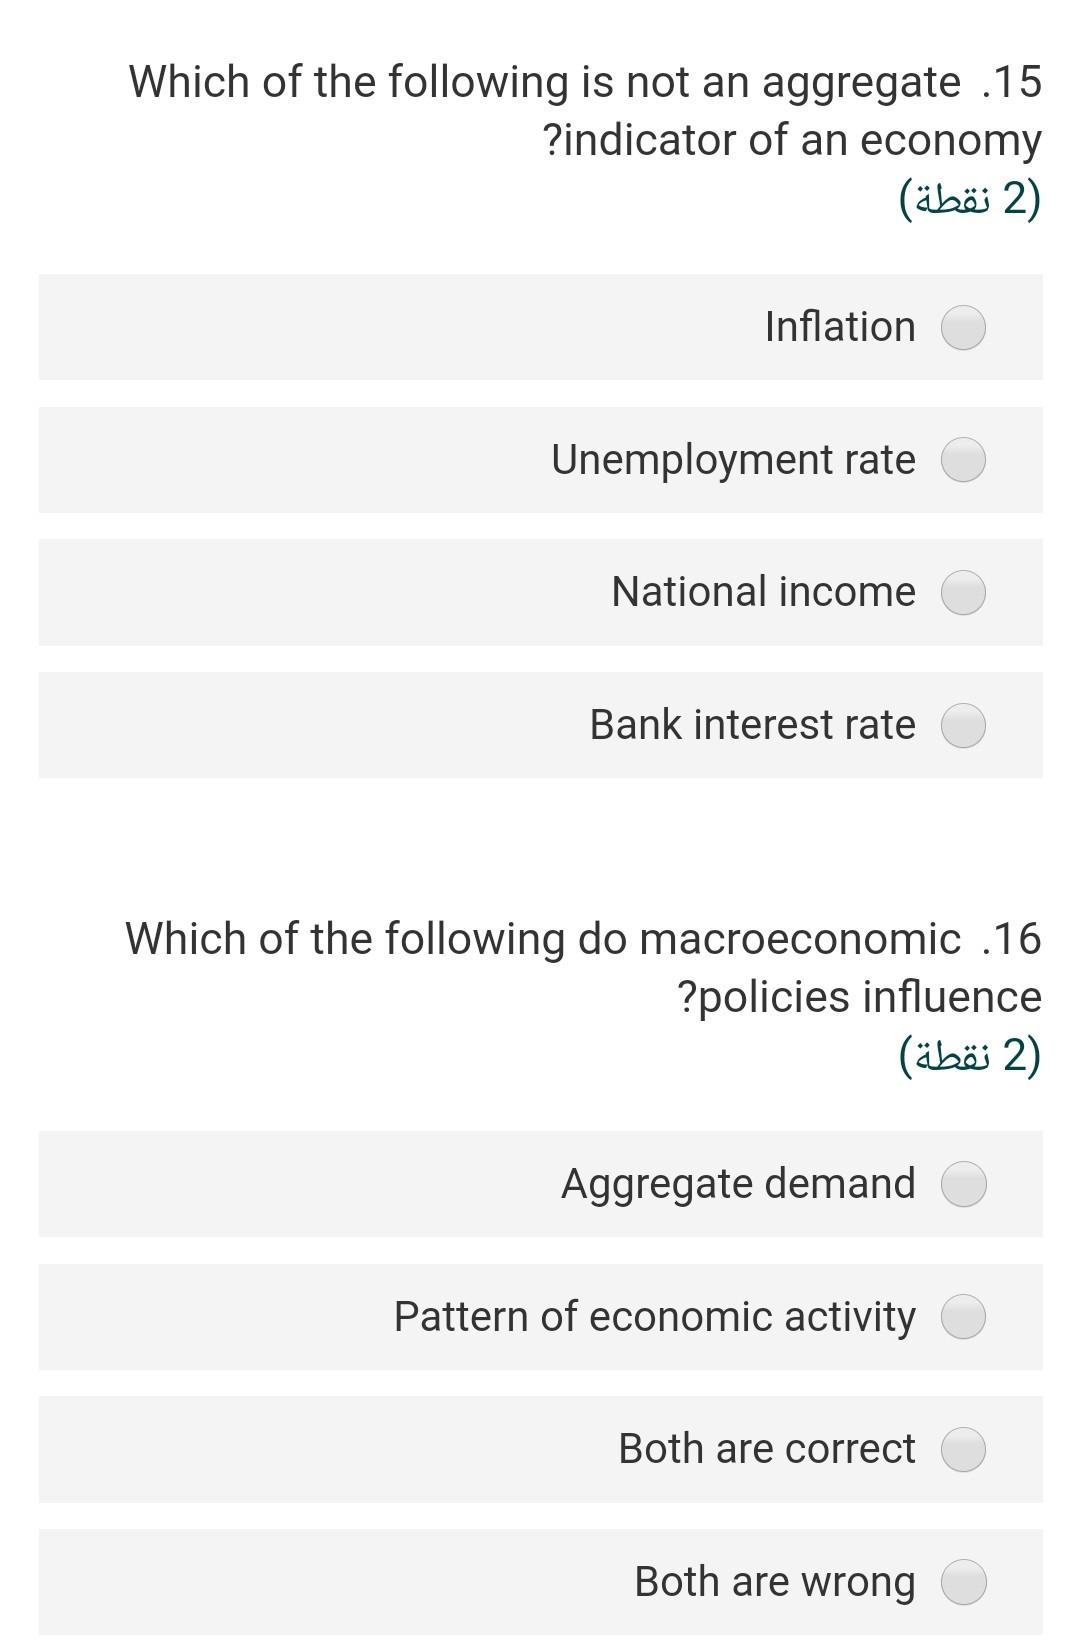1080x1649 pixels.
Task: Select Aggregate demand for question 16
Action: [963, 1184]
